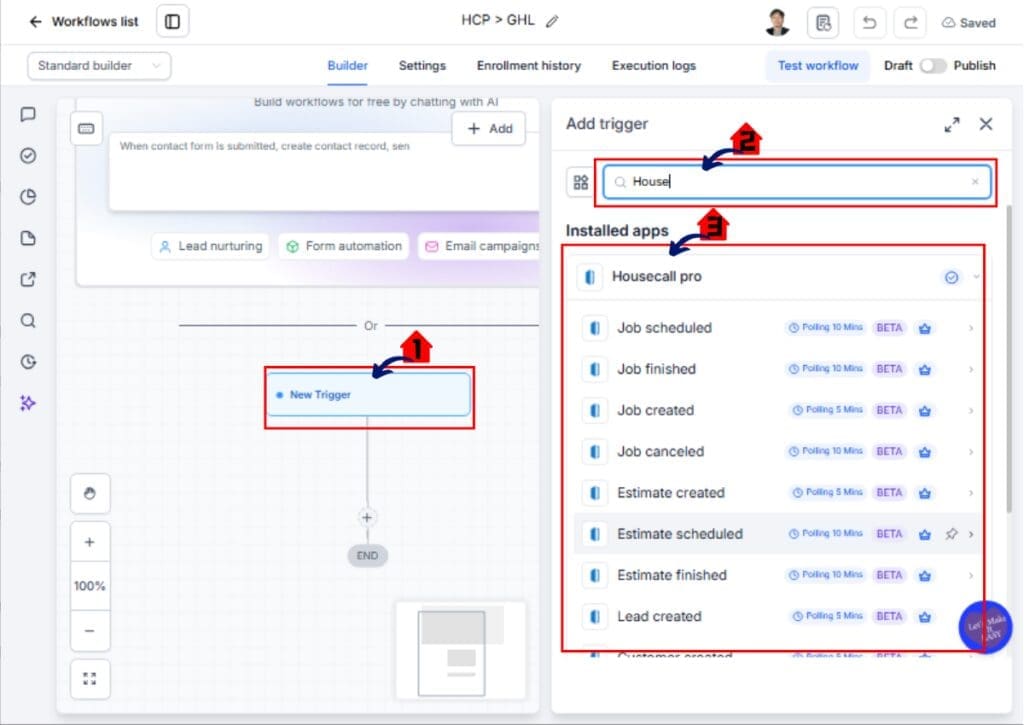Click the AI prompt text box
The height and width of the screenshot is (725, 1024).
coord(324,172)
